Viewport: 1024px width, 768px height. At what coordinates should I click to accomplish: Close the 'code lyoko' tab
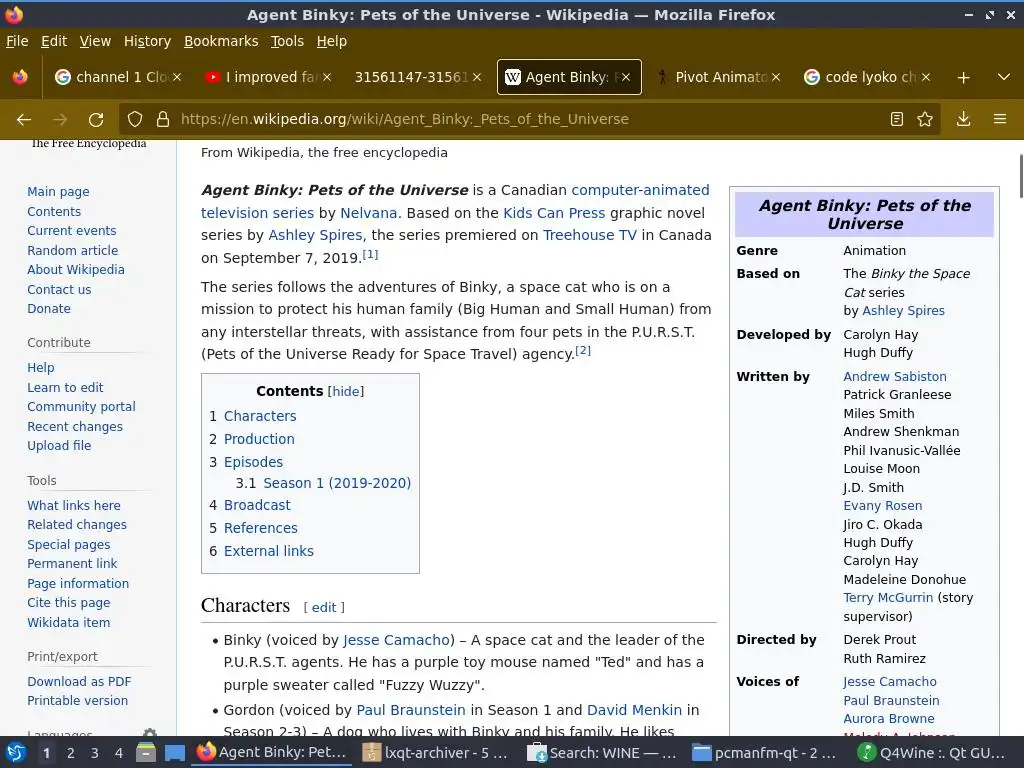[925, 77]
